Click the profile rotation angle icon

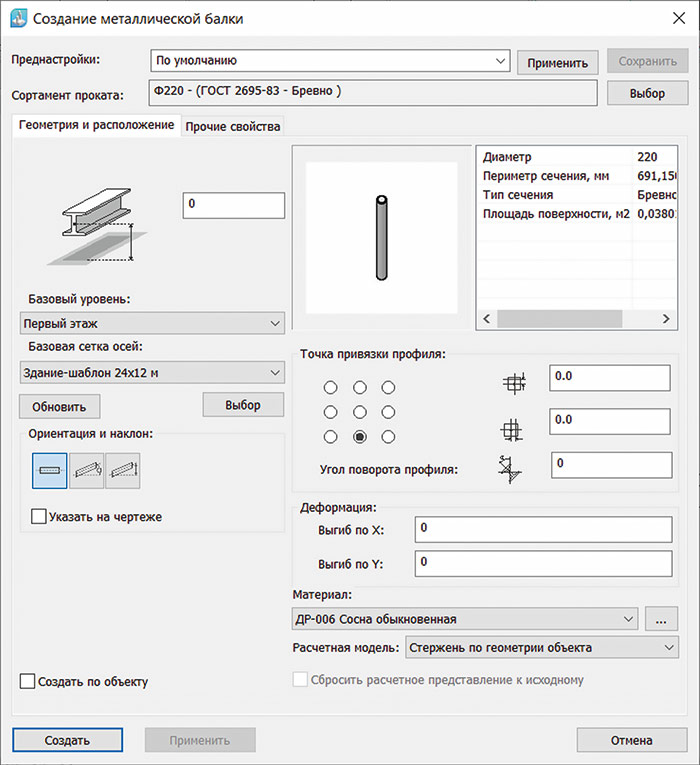point(510,469)
